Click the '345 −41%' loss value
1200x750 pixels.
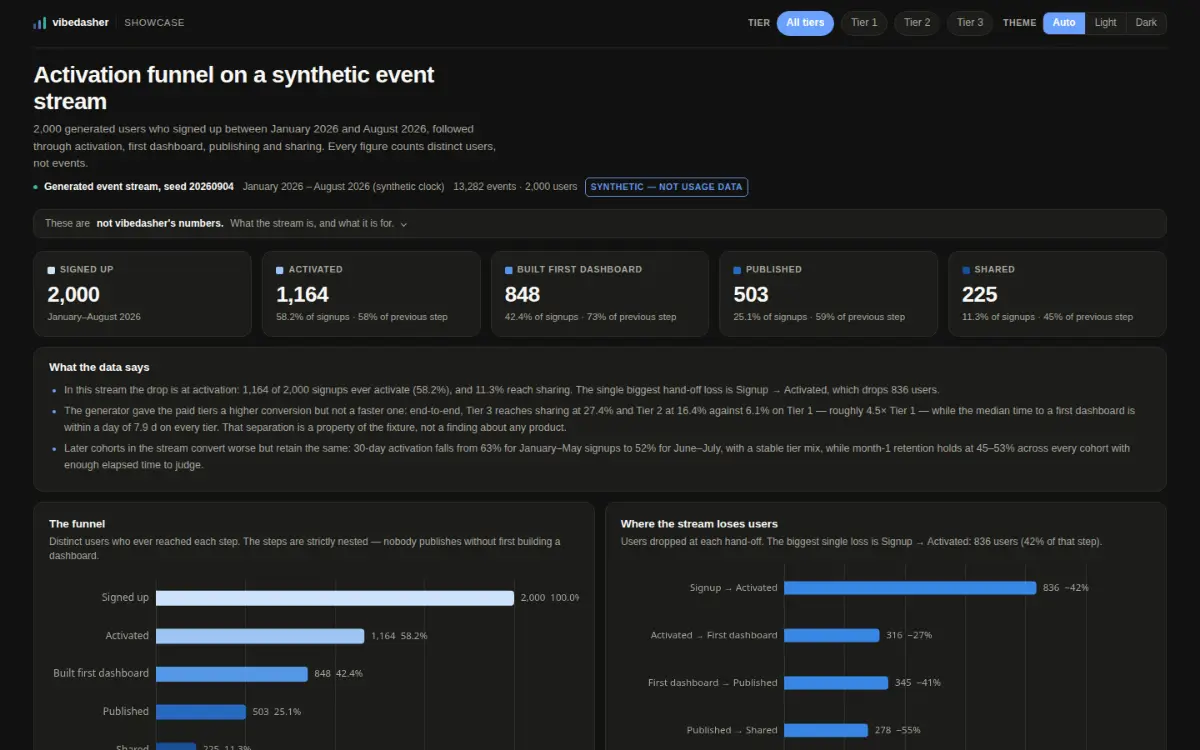click(x=917, y=683)
